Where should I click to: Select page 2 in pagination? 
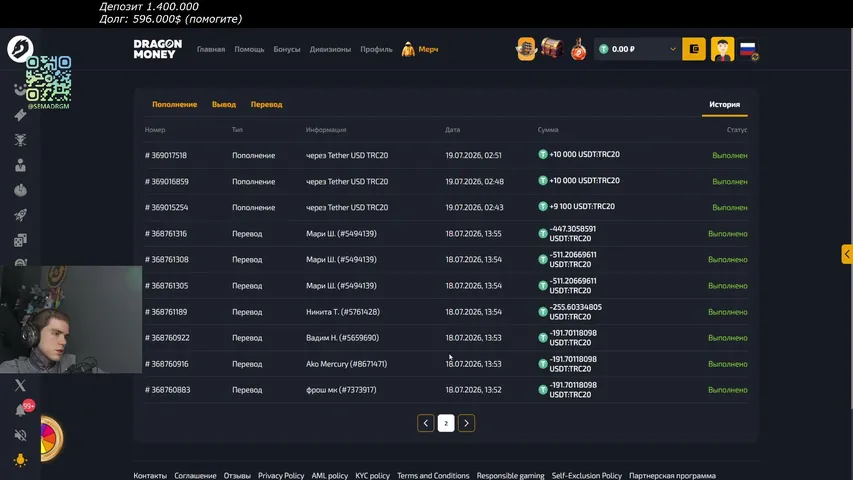pos(446,423)
